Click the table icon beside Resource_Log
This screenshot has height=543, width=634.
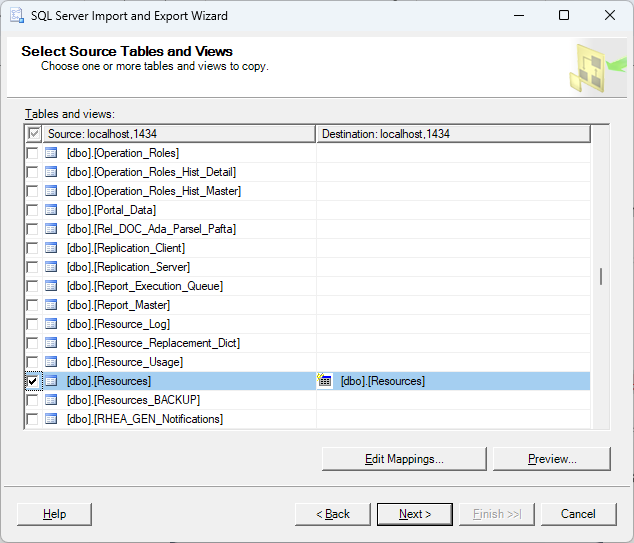point(51,324)
